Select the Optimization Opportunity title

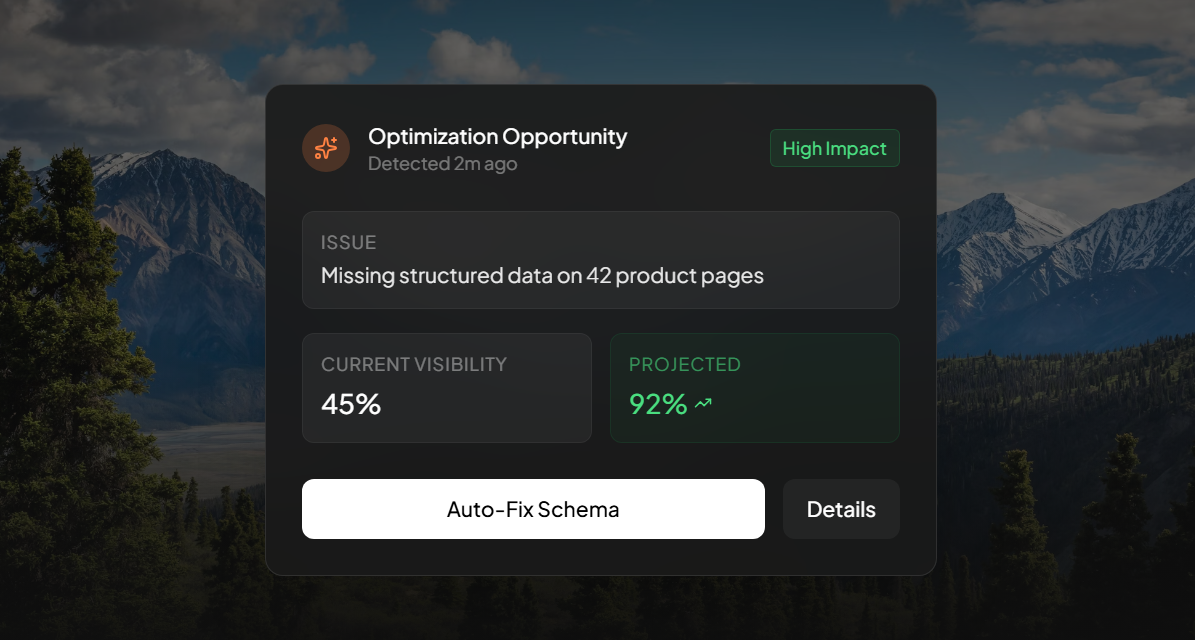[497, 137]
